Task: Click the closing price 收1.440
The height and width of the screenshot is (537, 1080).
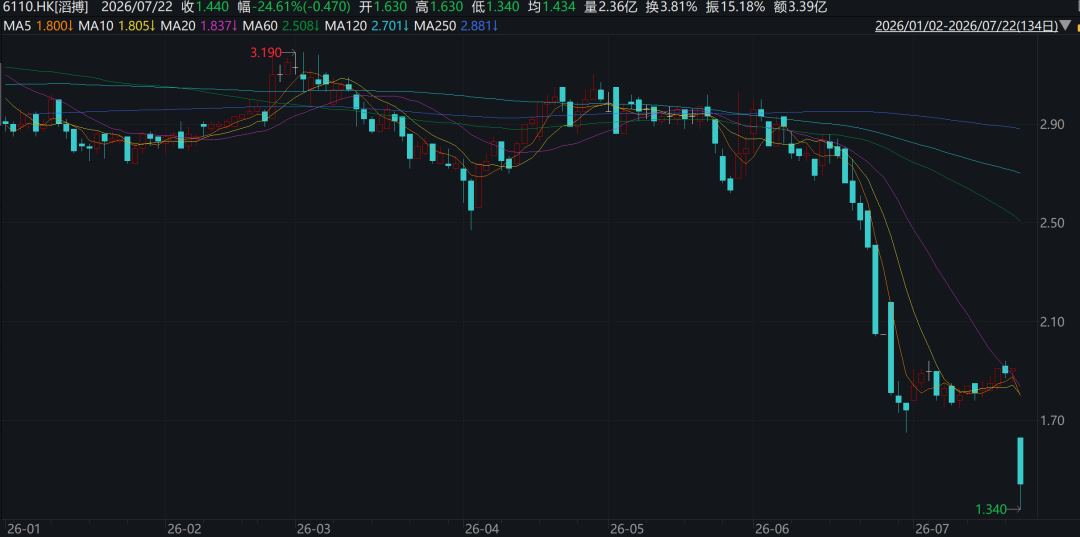Action: 204,8
